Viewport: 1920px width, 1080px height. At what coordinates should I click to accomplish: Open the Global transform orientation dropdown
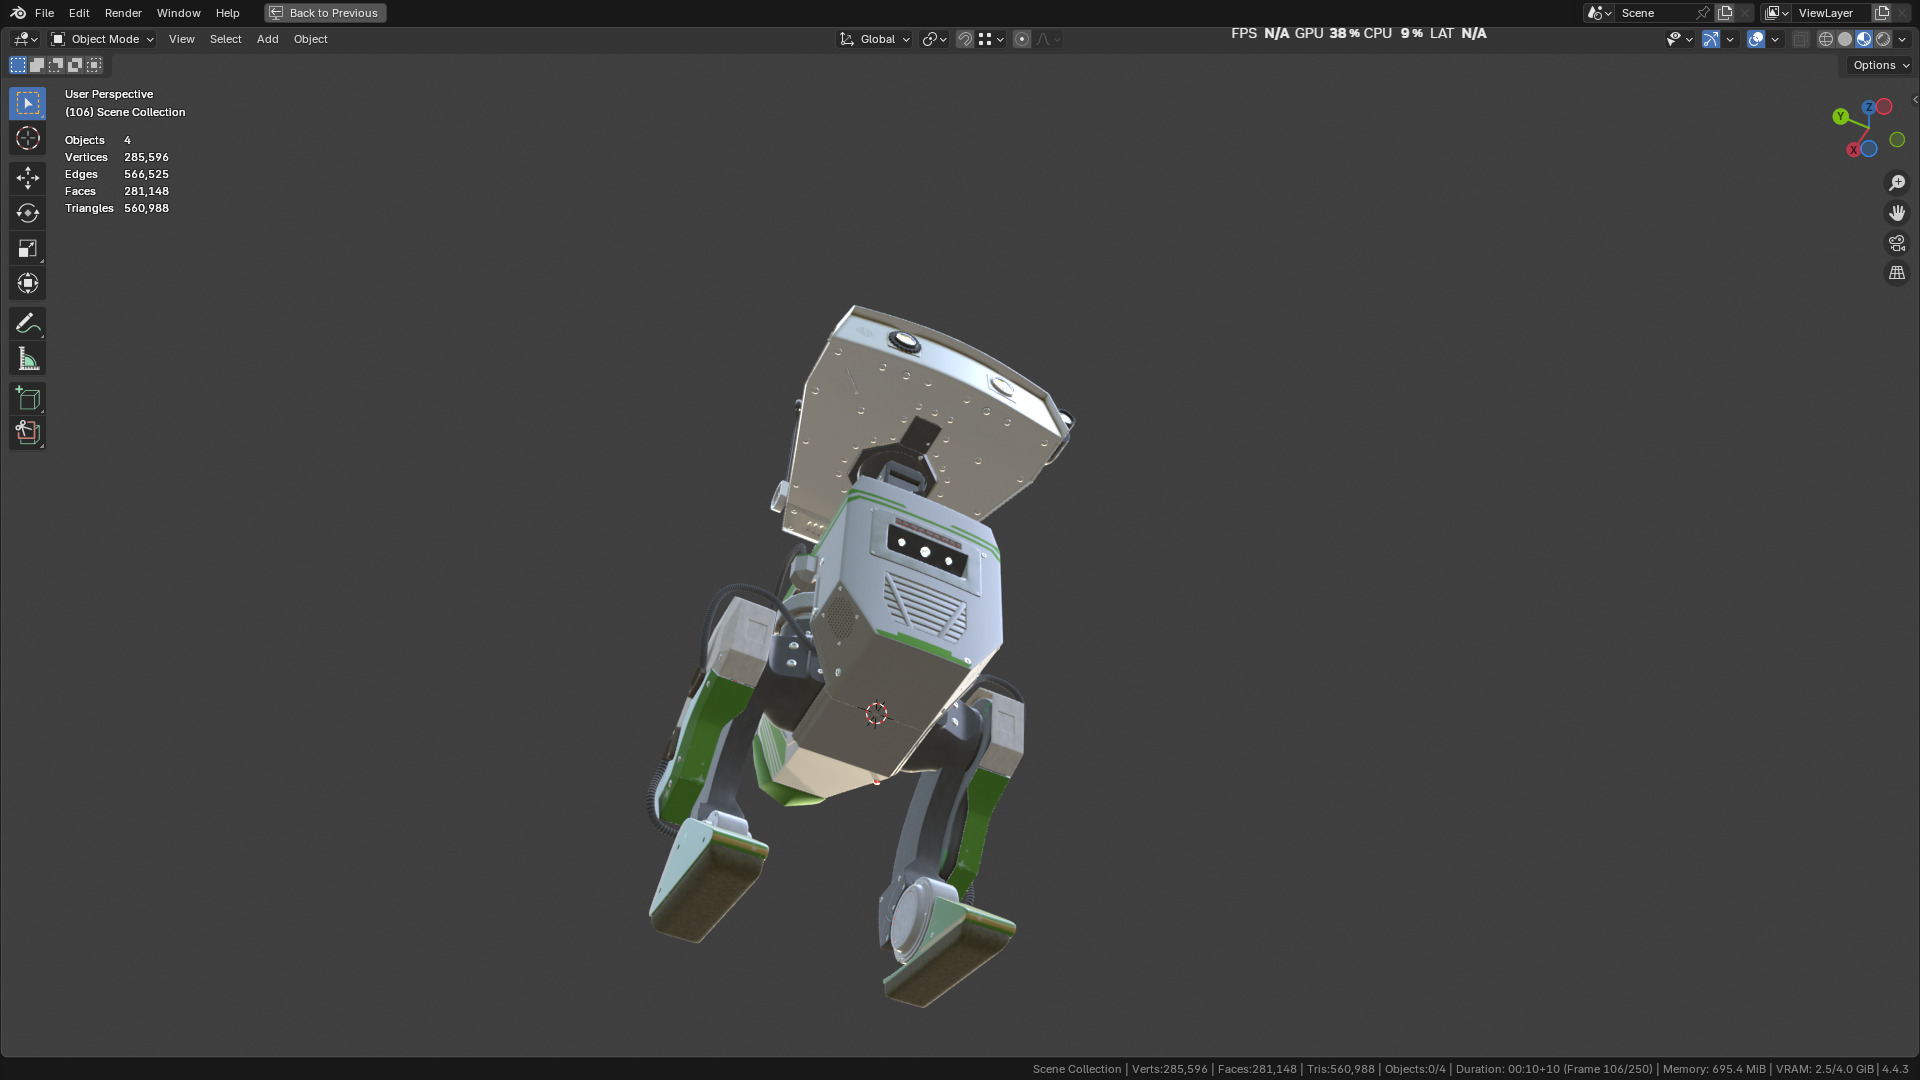click(875, 39)
